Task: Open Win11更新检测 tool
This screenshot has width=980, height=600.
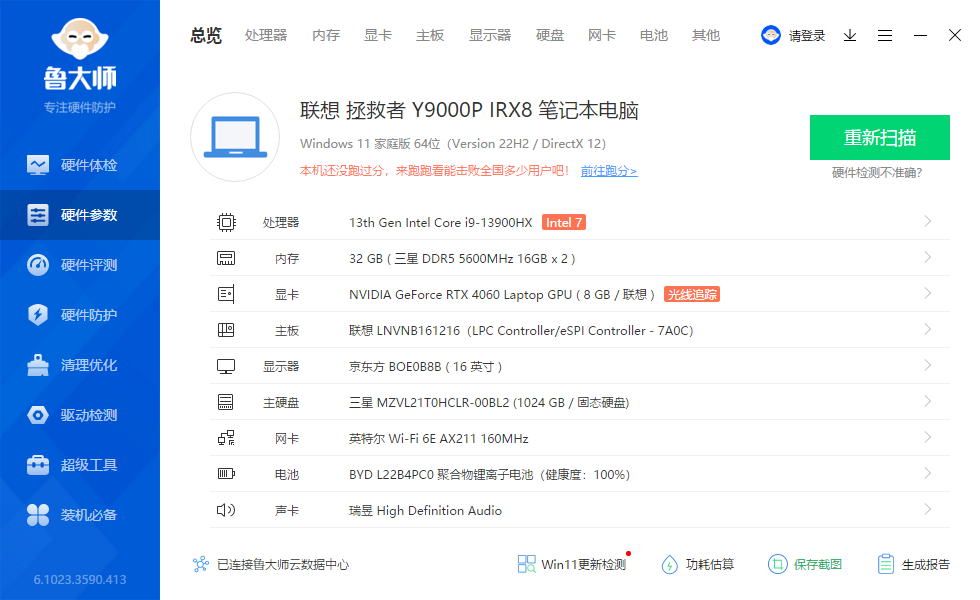Action: [572, 564]
